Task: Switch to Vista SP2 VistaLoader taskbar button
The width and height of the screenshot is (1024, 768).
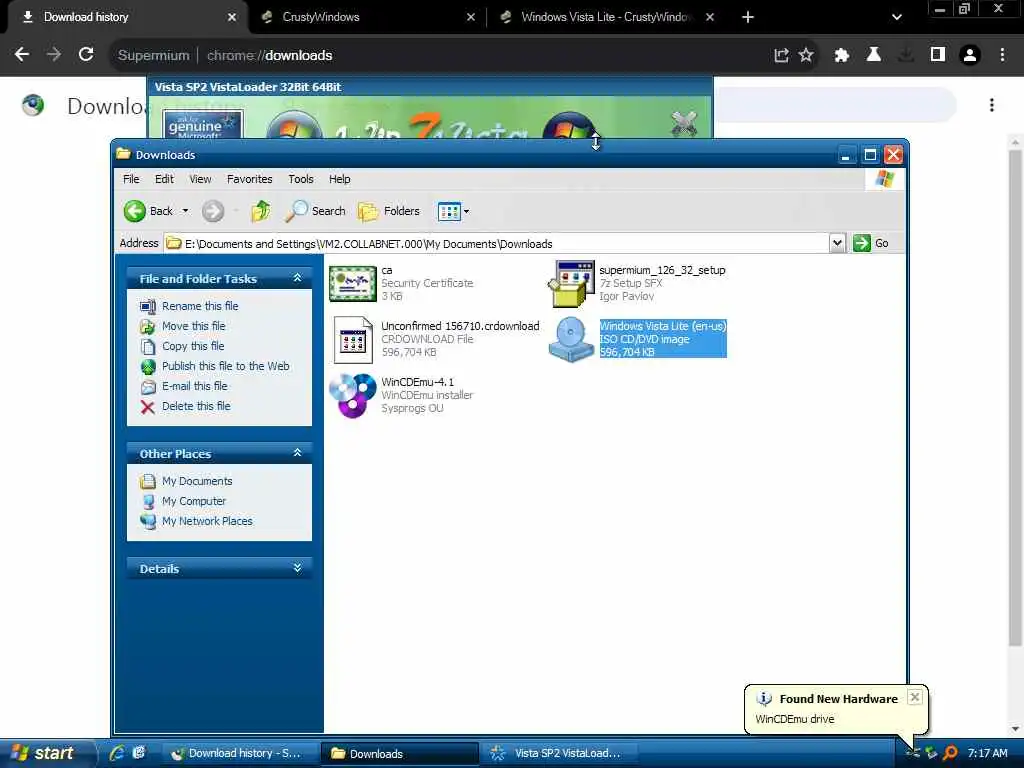Action: [x=559, y=754]
